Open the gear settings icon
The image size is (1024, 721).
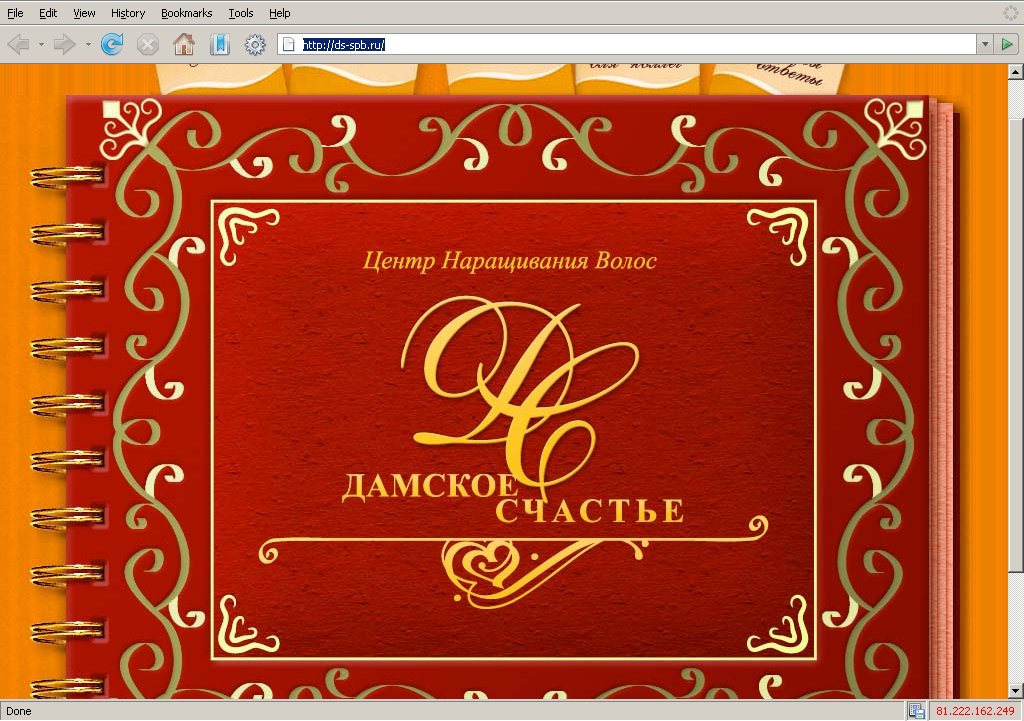255,44
